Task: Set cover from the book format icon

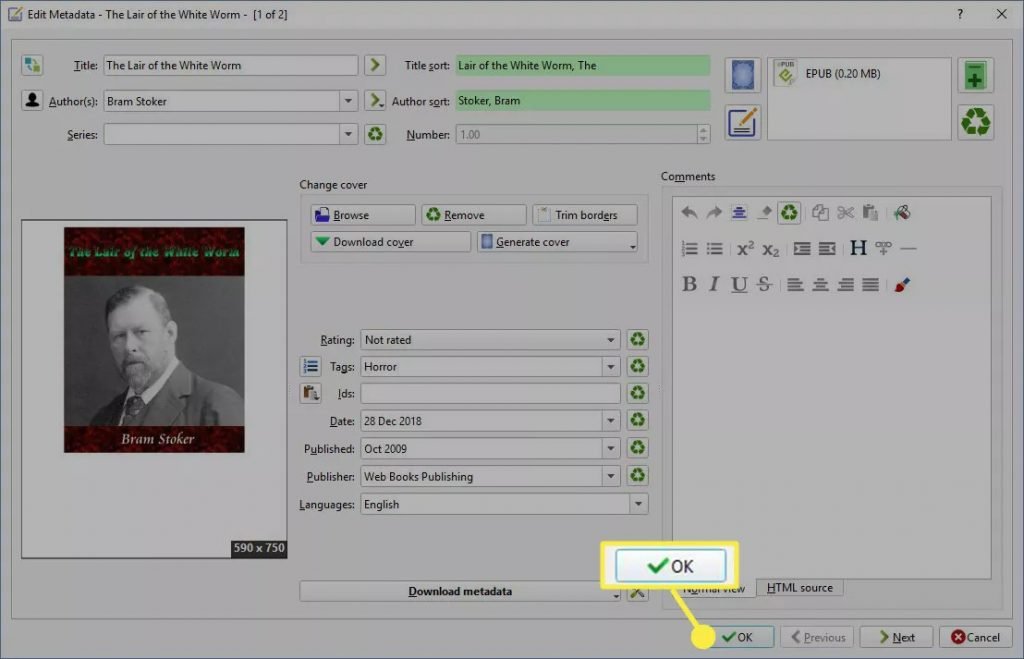Action: coord(743,74)
